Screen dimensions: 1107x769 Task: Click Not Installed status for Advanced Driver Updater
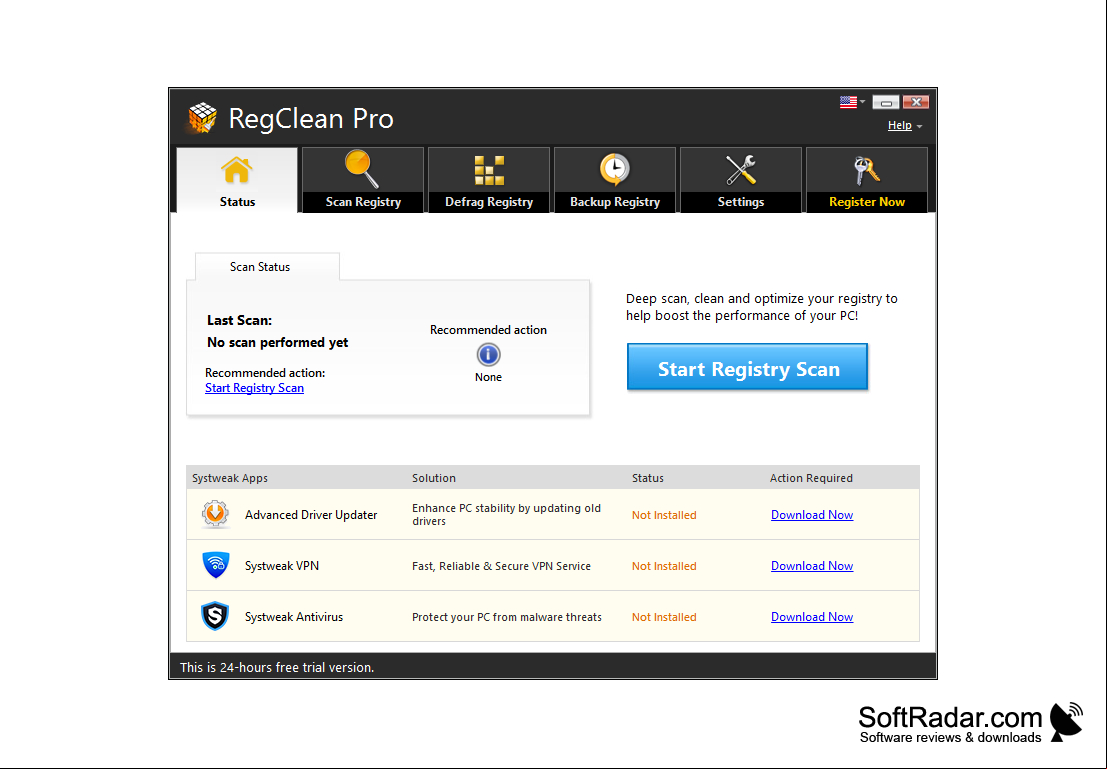664,515
